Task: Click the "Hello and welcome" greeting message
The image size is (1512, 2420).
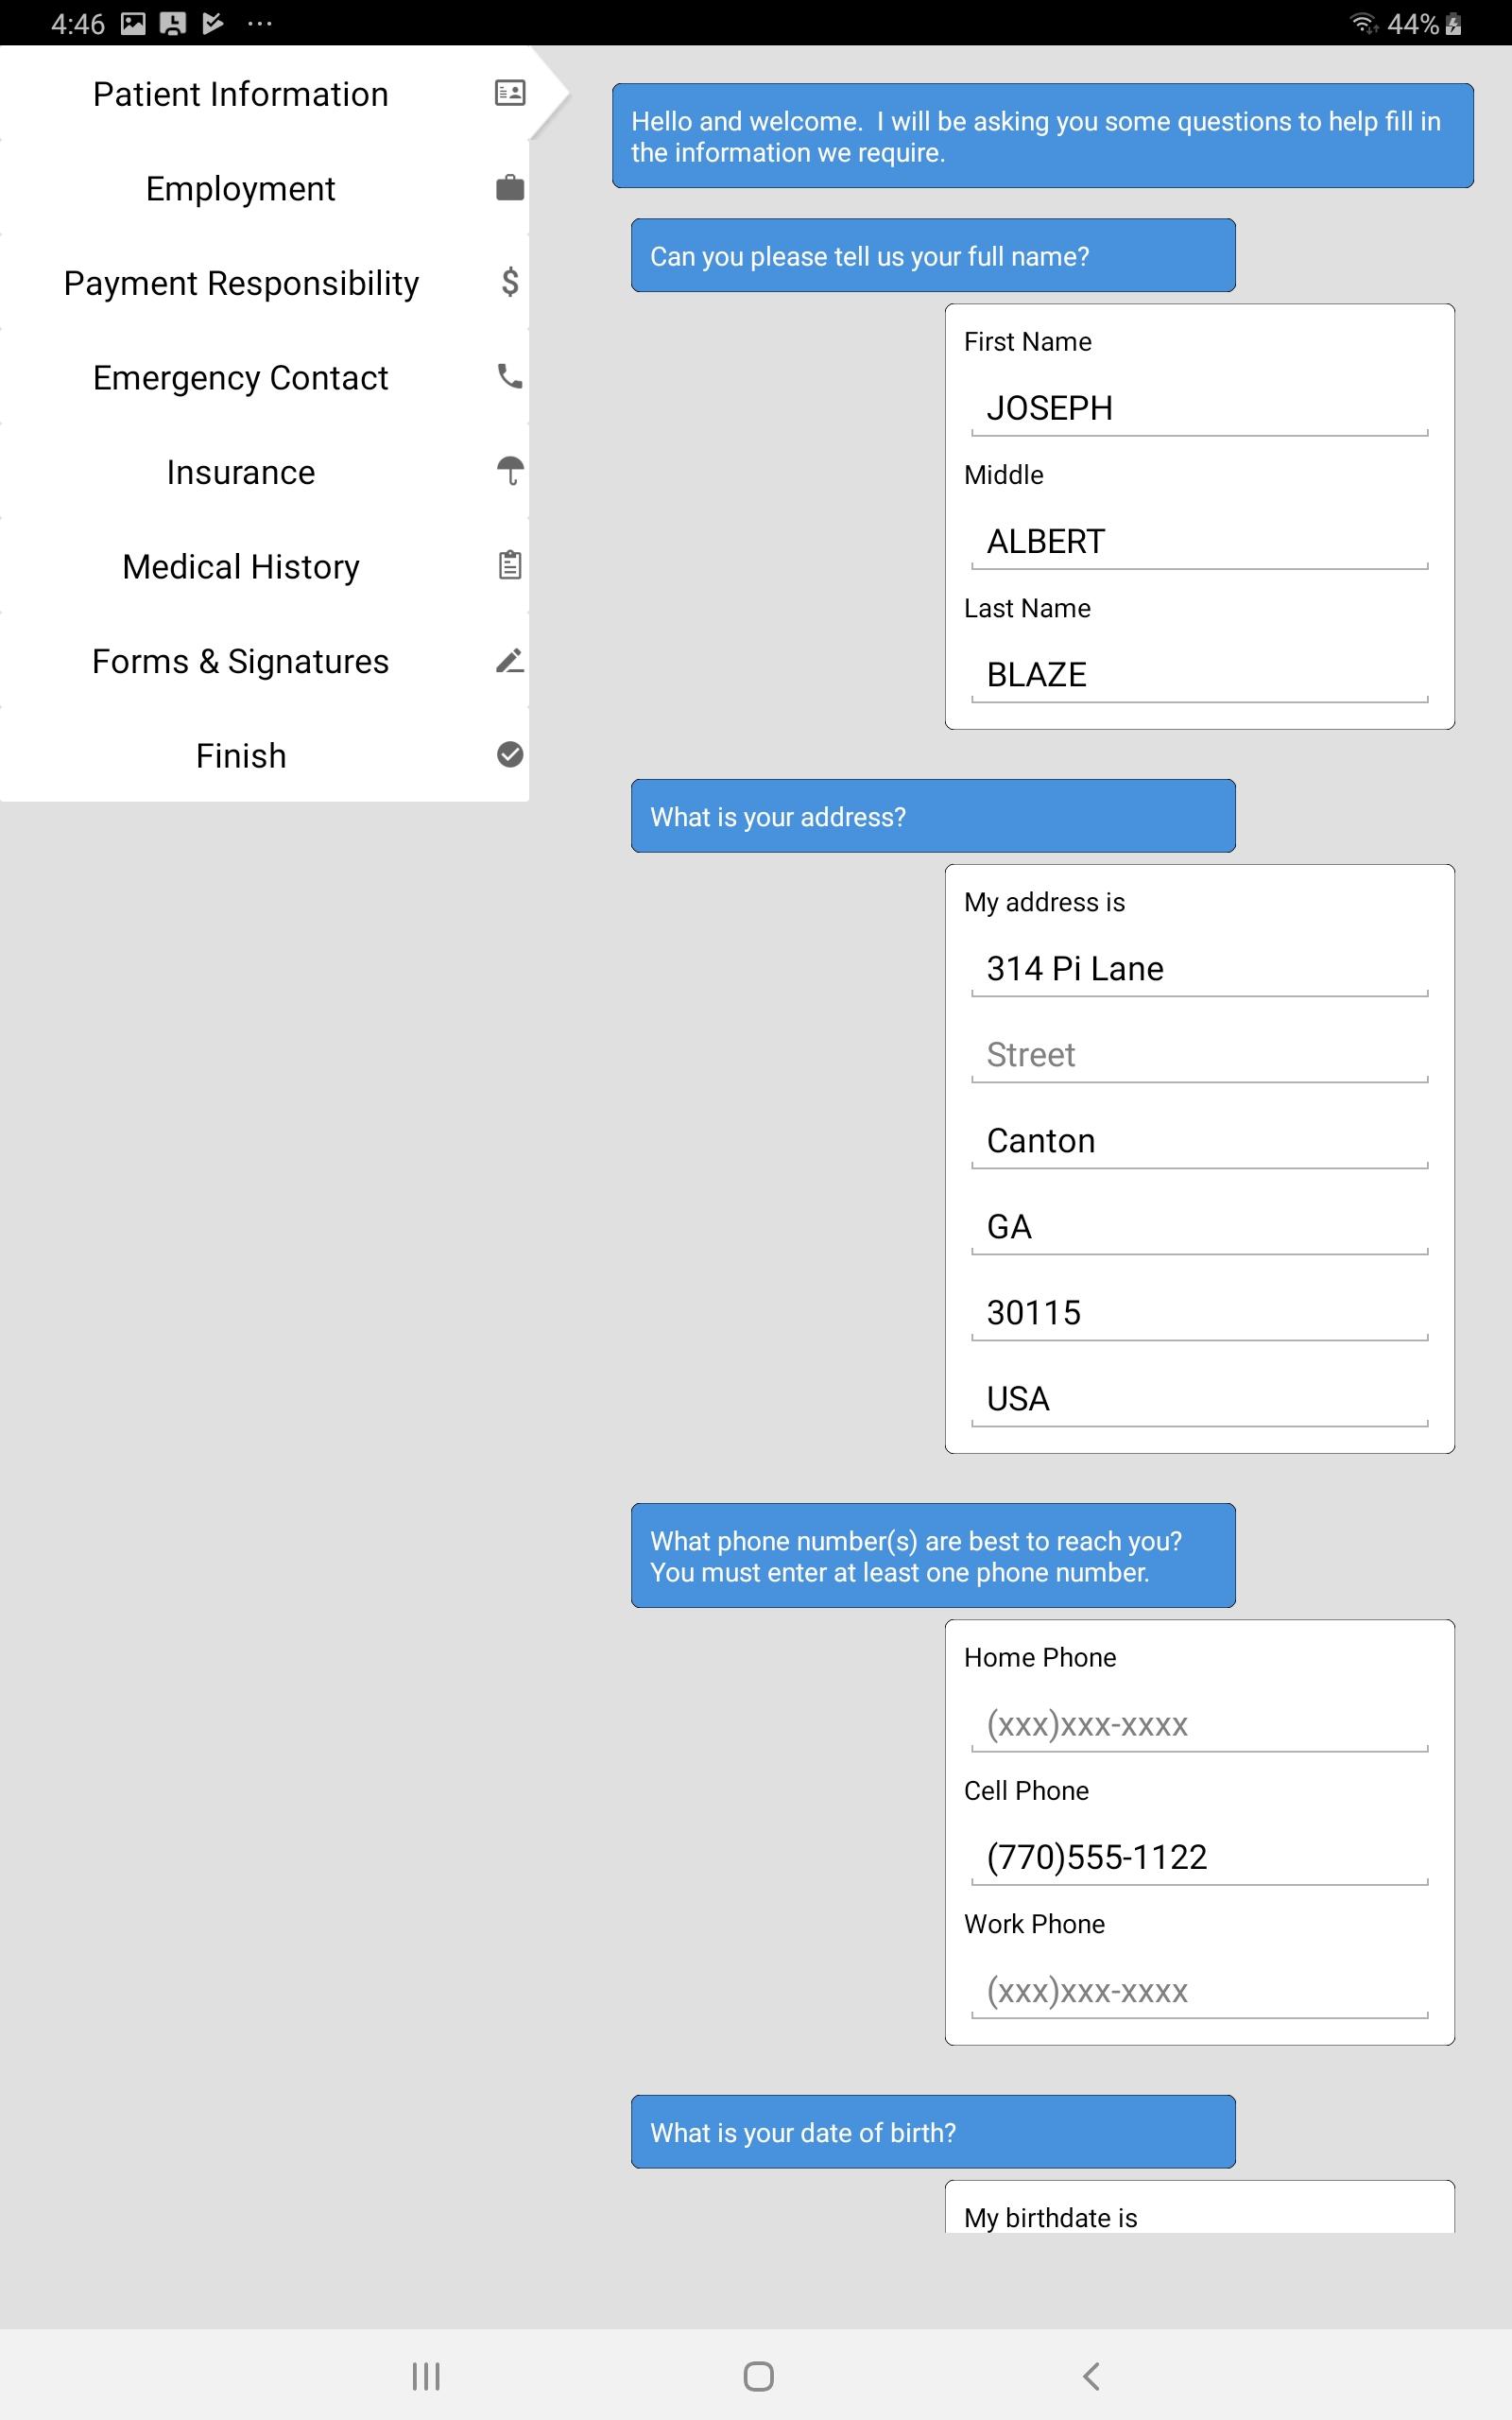Action: point(1043,136)
